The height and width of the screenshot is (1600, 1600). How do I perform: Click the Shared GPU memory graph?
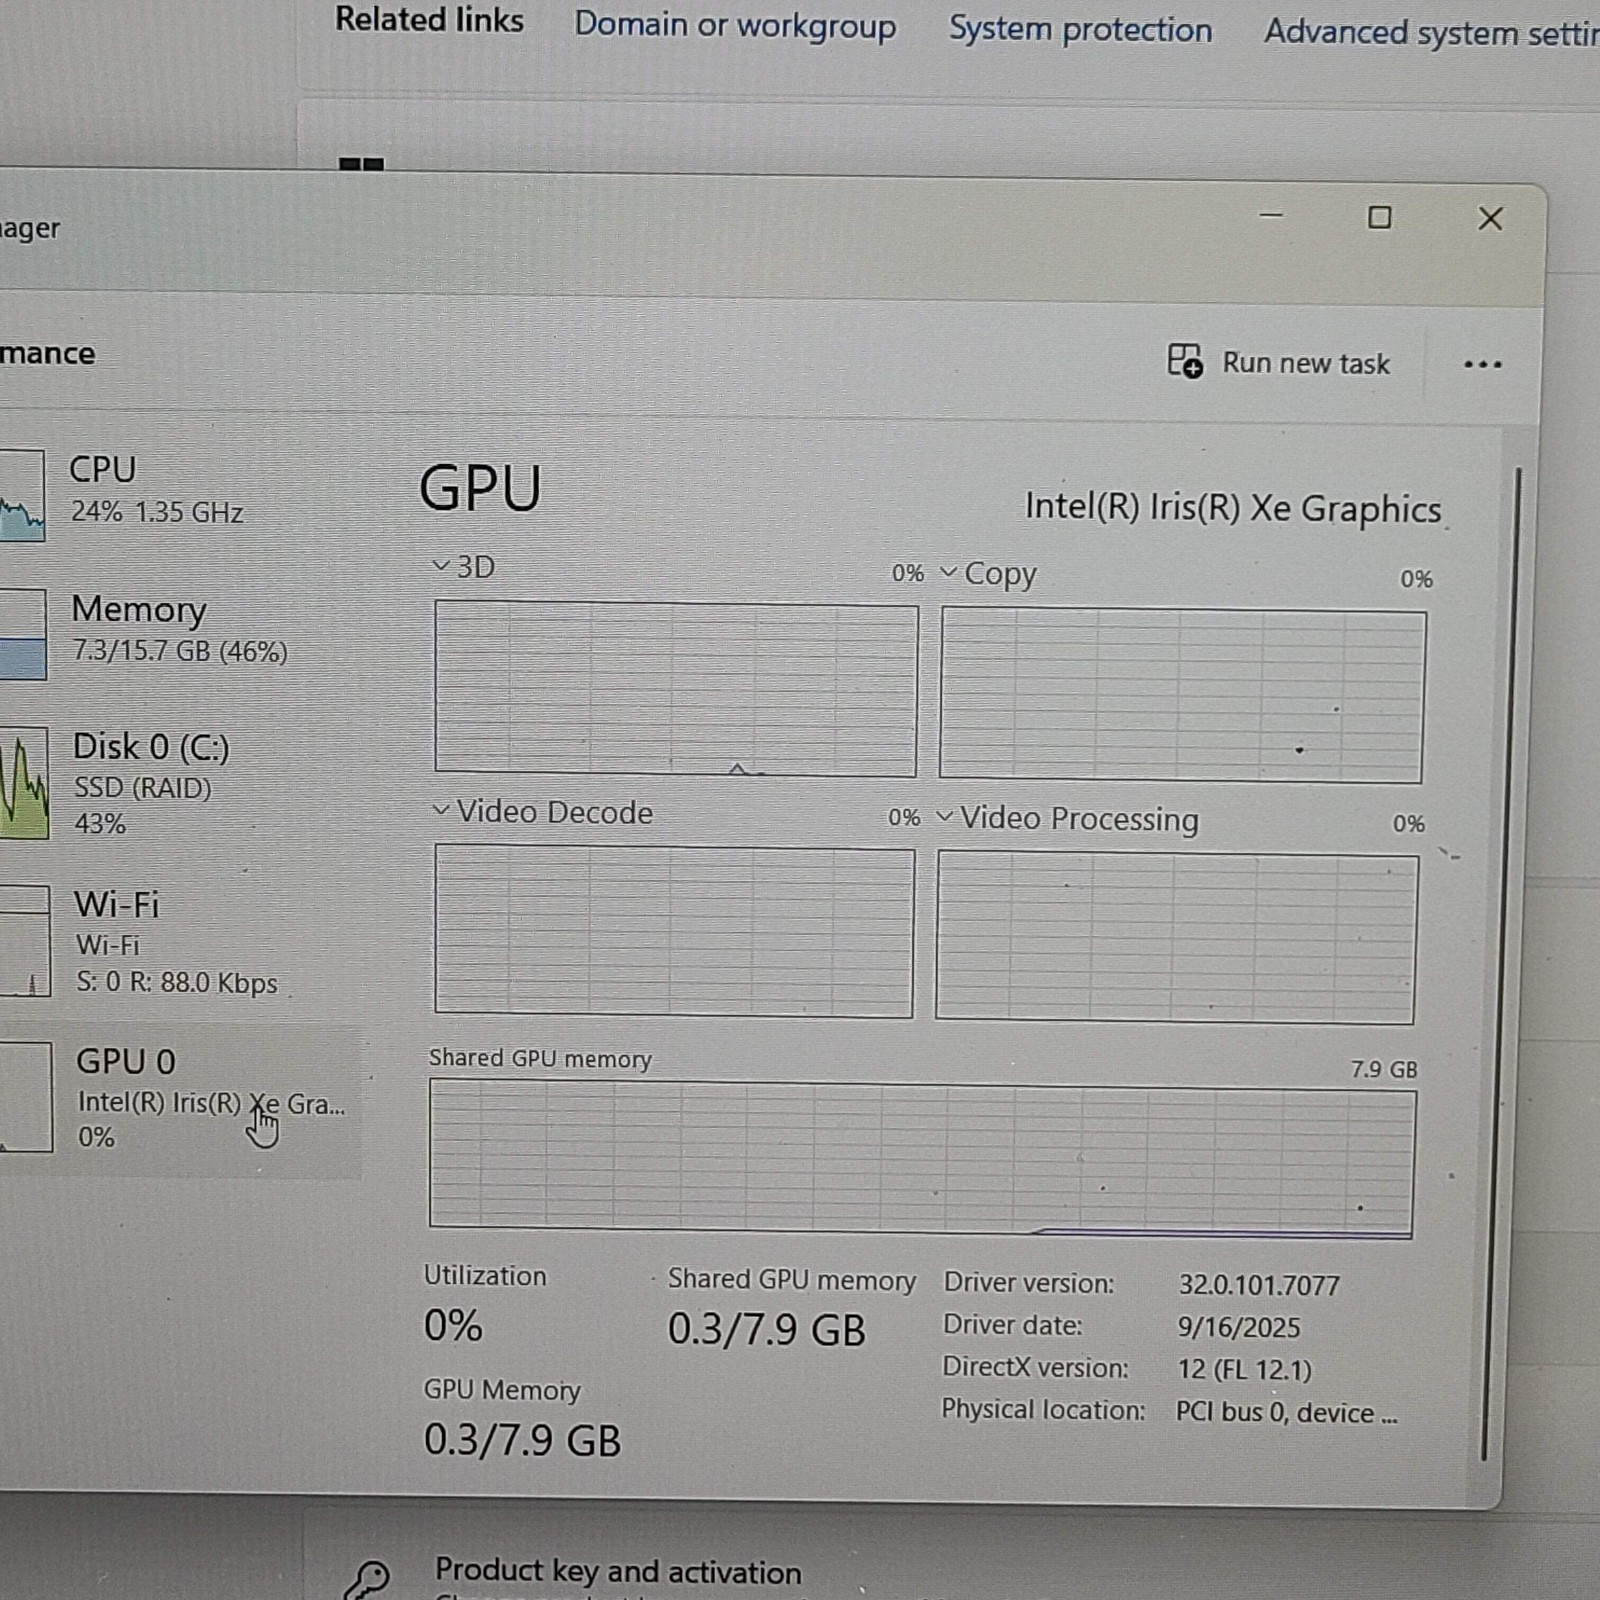[x=922, y=1159]
